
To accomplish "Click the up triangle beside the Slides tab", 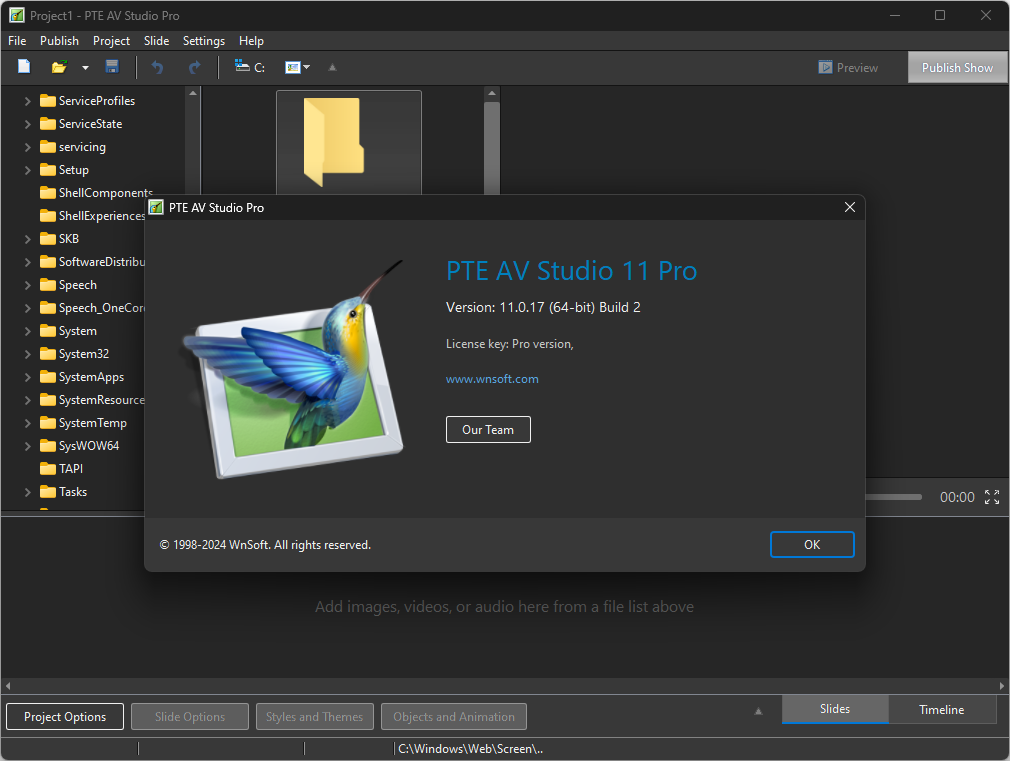I will point(758,711).
